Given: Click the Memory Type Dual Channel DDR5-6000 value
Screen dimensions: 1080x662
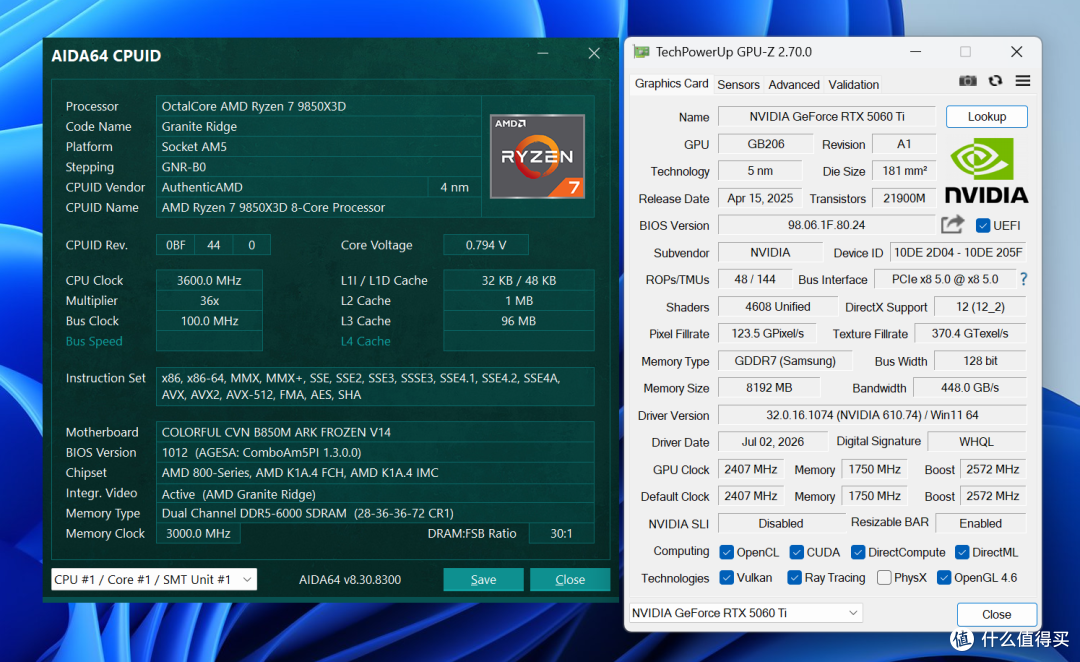Looking at the screenshot, I should (x=375, y=513).
